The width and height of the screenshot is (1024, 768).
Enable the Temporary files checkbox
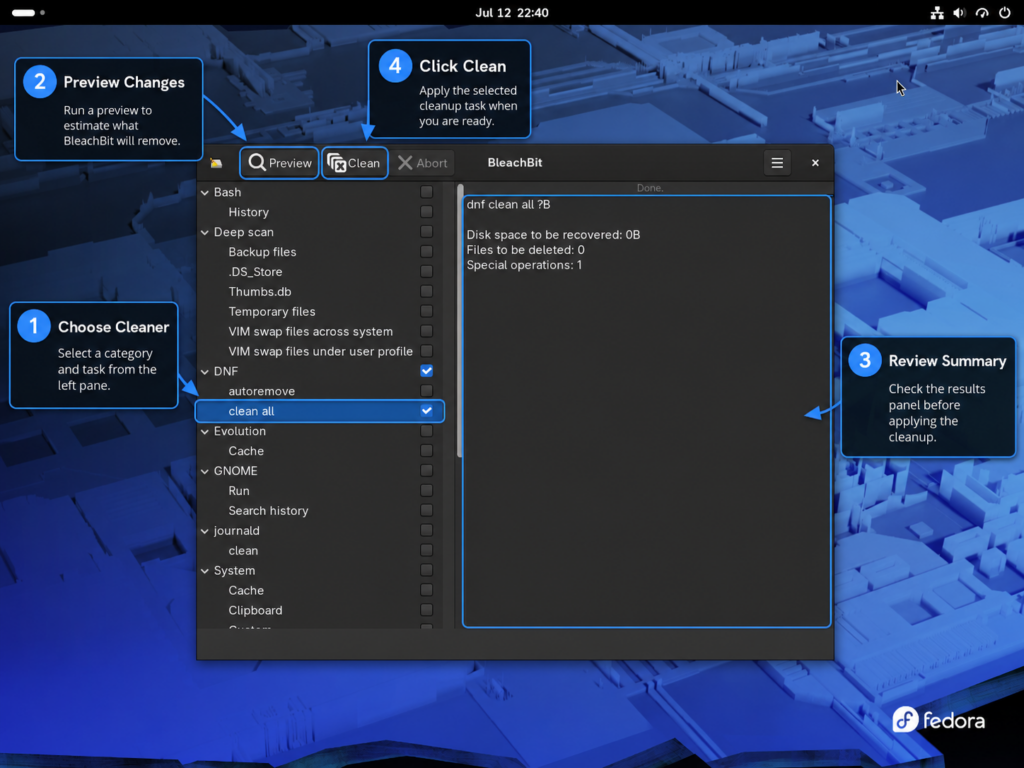[x=426, y=312]
